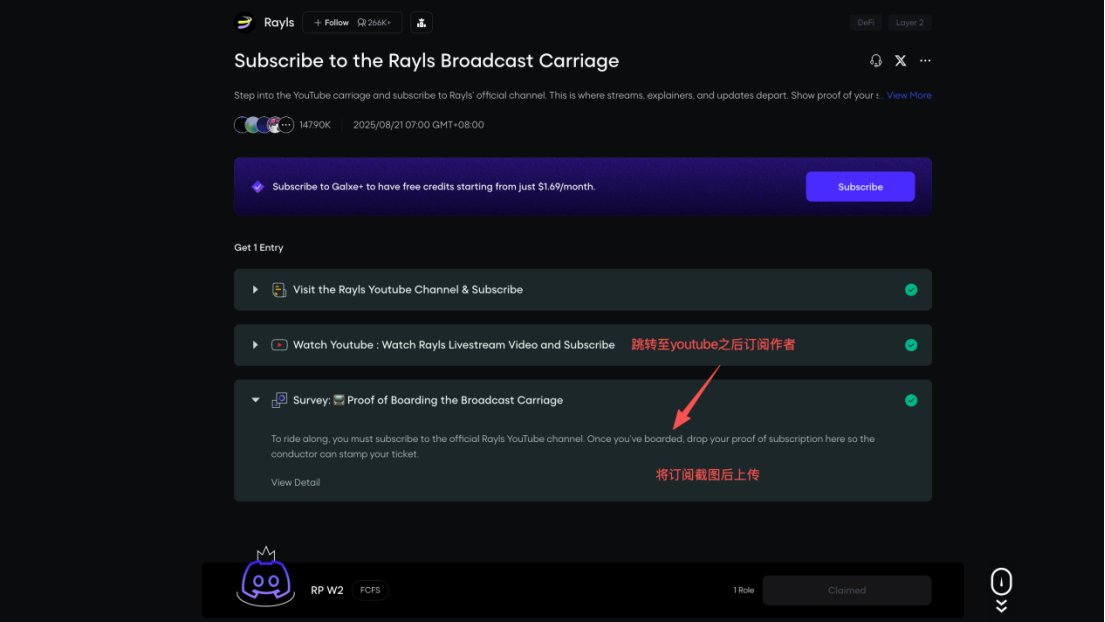Select the Layer 2 tag

pyautogui.click(x=910, y=23)
